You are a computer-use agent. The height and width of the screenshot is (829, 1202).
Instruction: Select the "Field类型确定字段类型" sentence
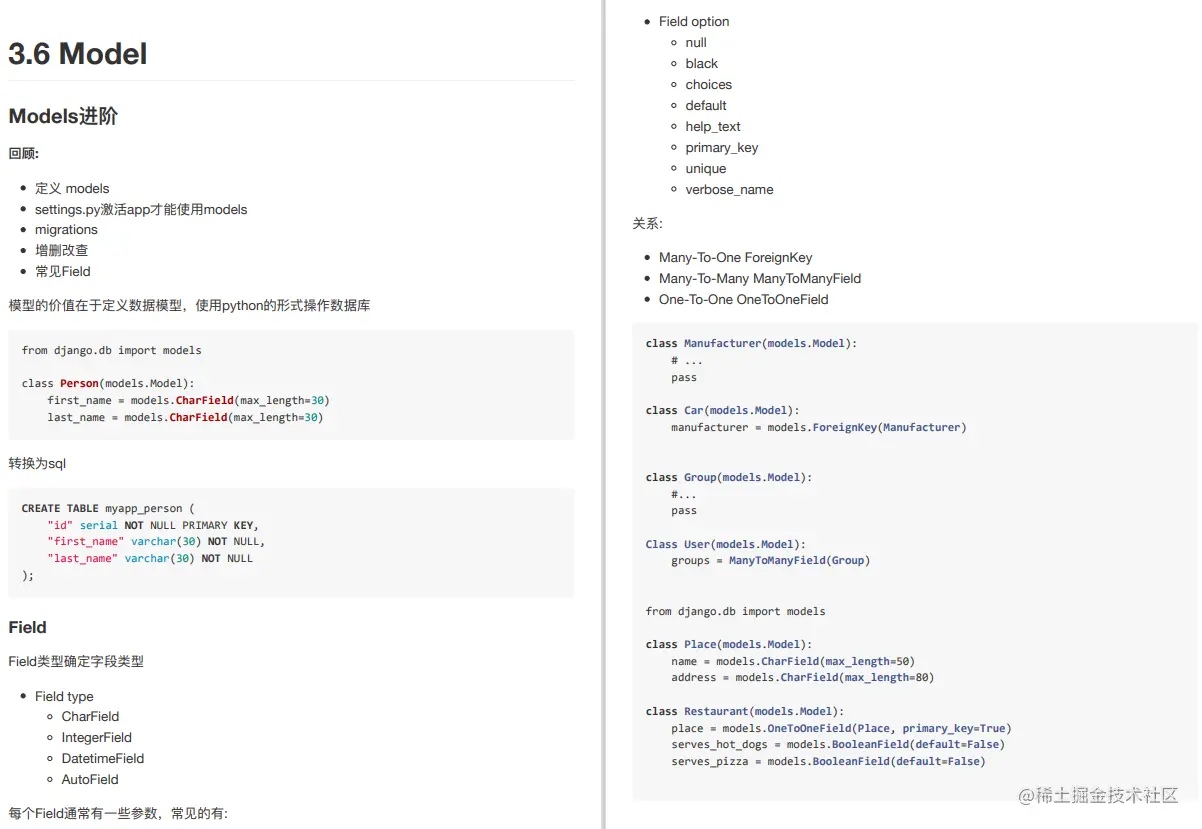point(76,661)
